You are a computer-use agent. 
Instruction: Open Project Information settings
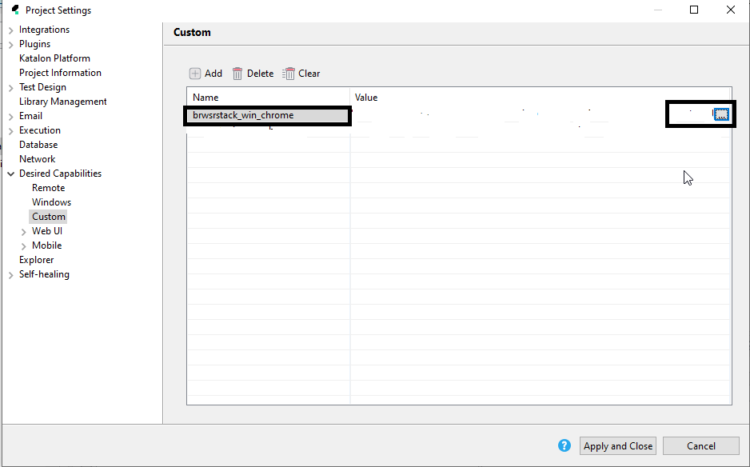pos(60,73)
